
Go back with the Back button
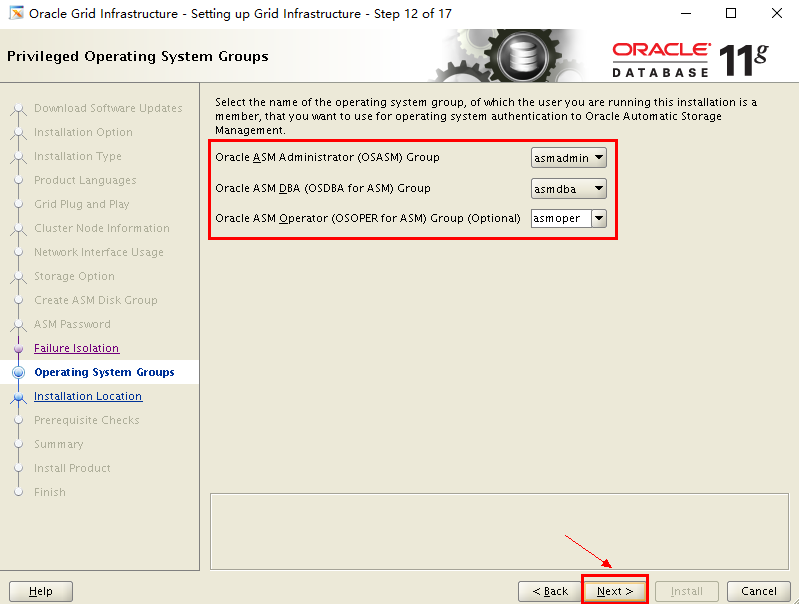tap(550, 591)
